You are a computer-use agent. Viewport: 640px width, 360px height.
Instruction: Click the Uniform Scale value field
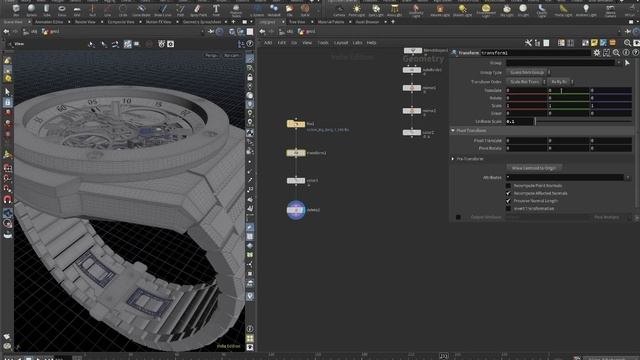coord(520,122)
